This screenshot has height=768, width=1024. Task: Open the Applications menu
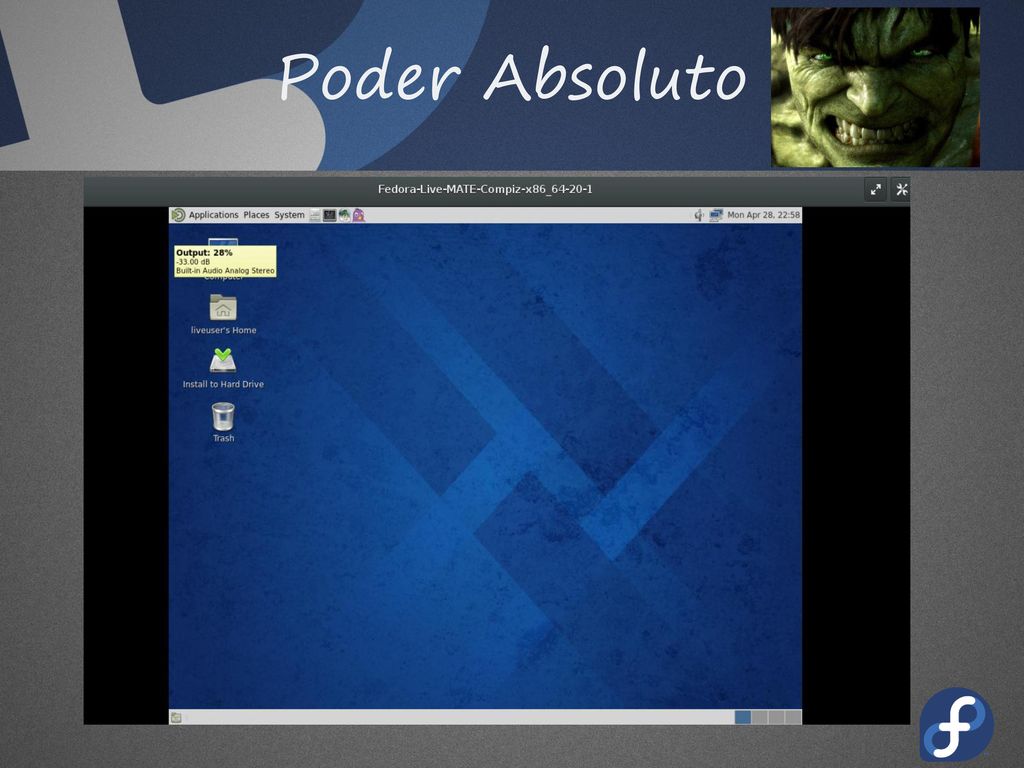click(x=213, y=215)
